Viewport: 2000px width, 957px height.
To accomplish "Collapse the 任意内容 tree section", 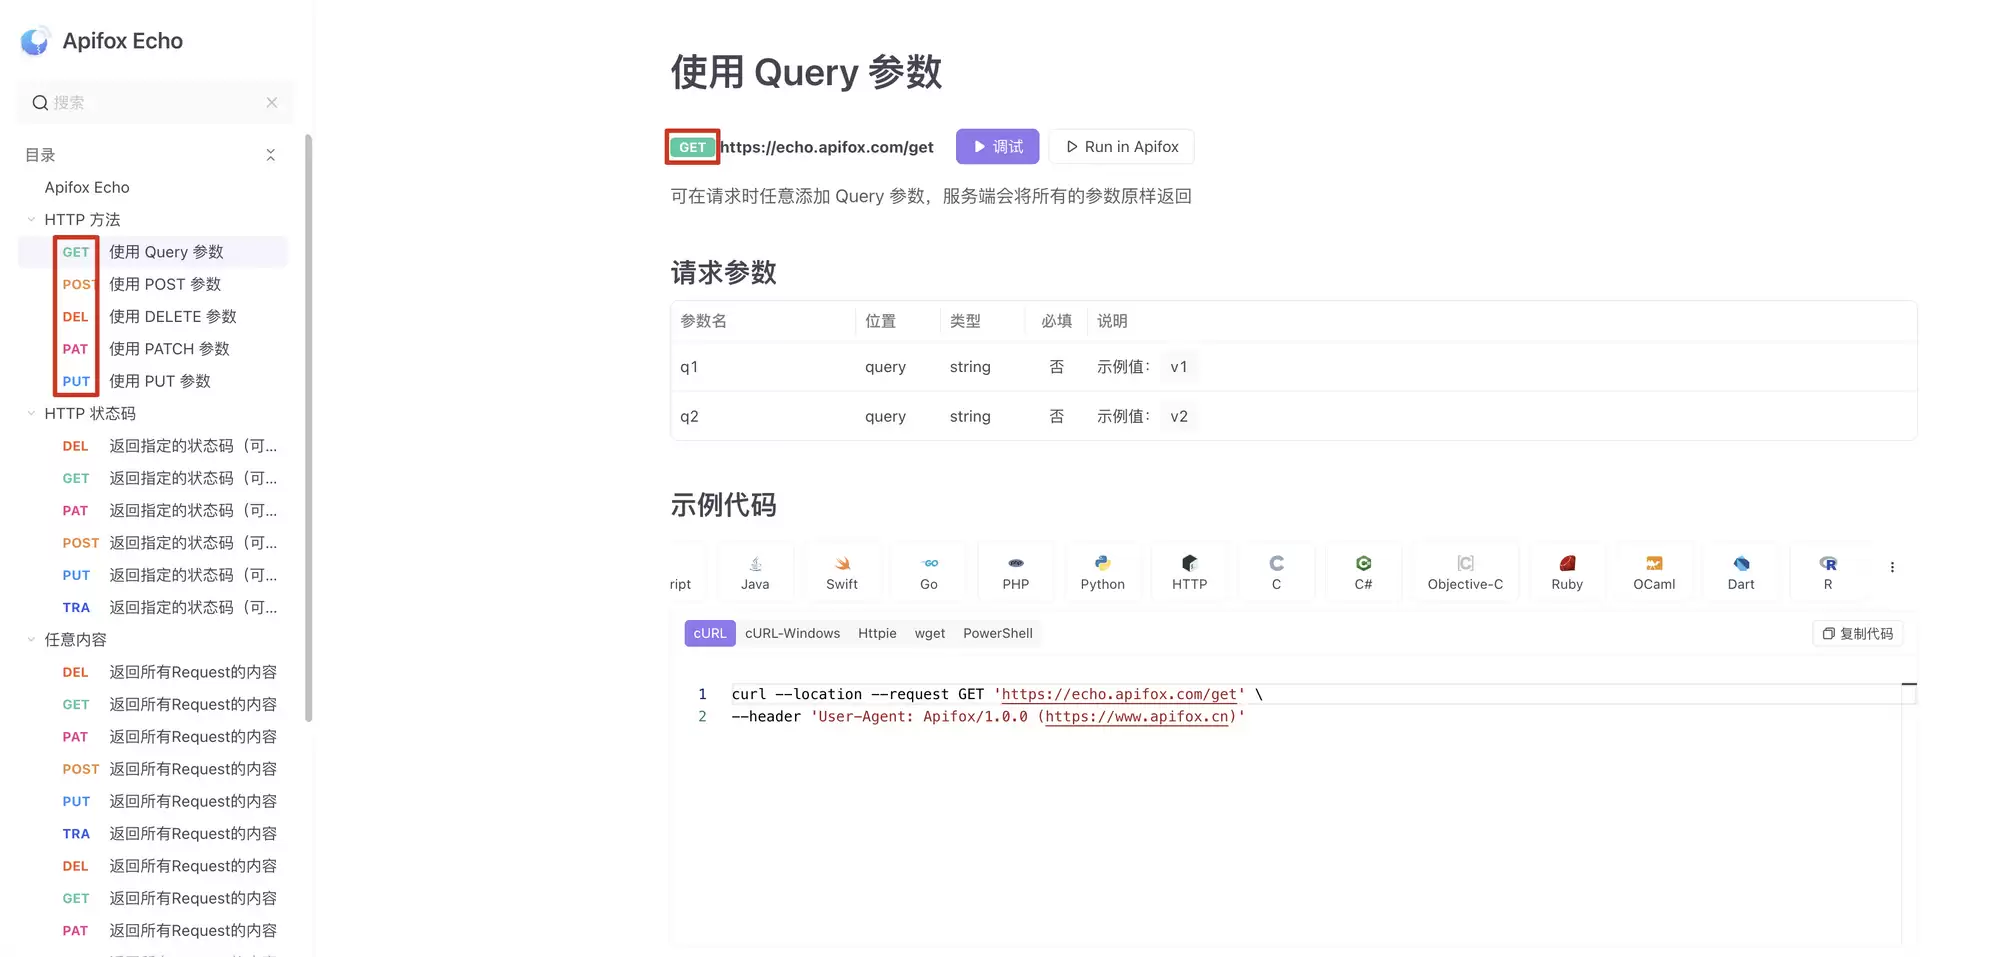I will pyautogui.click(x=31, y=639).
